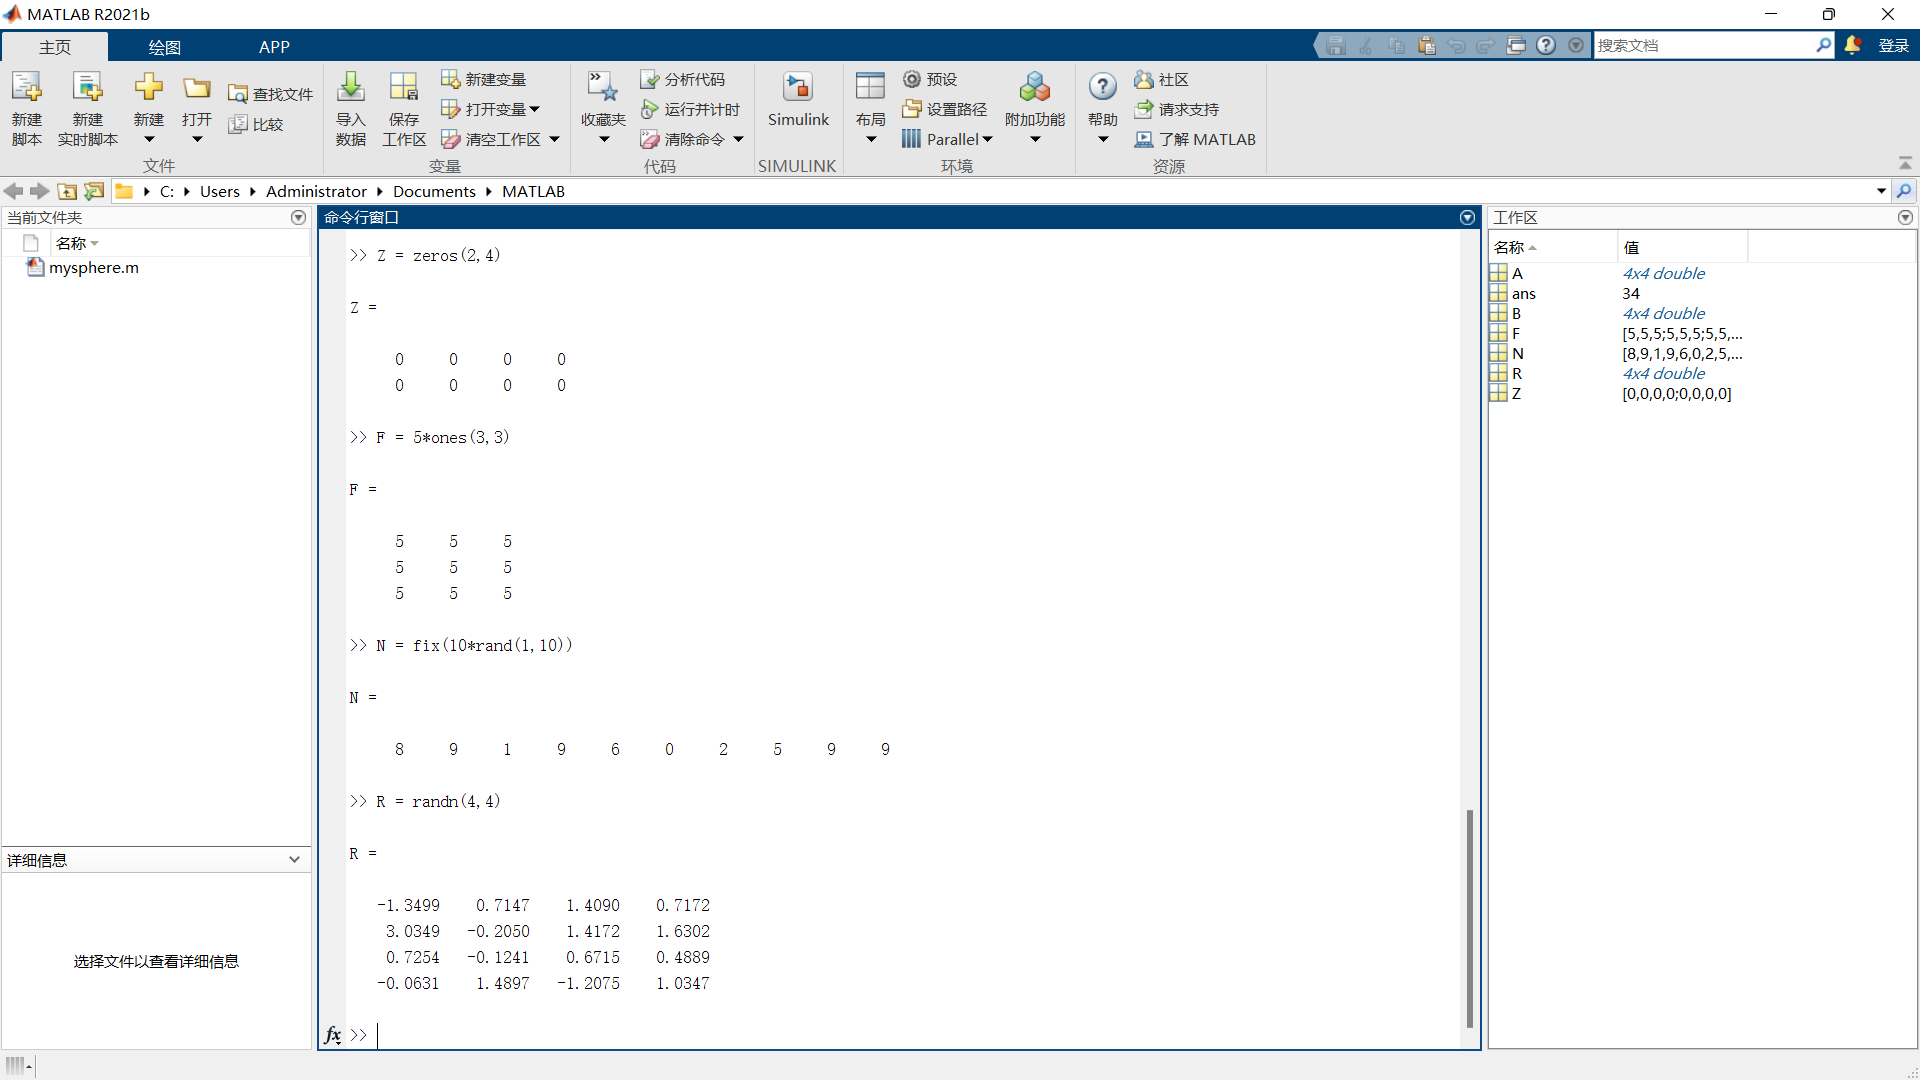Switch to Plots (绘图) tab

coord(164,47)
